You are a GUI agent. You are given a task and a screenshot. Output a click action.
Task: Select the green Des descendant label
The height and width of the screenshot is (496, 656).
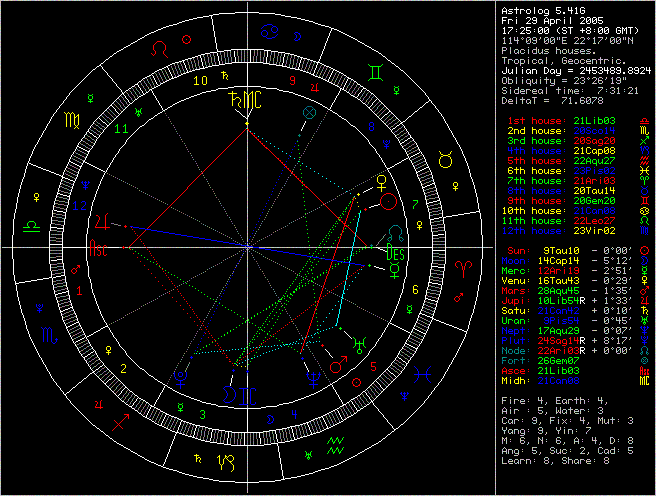click(x=396, y=252)
